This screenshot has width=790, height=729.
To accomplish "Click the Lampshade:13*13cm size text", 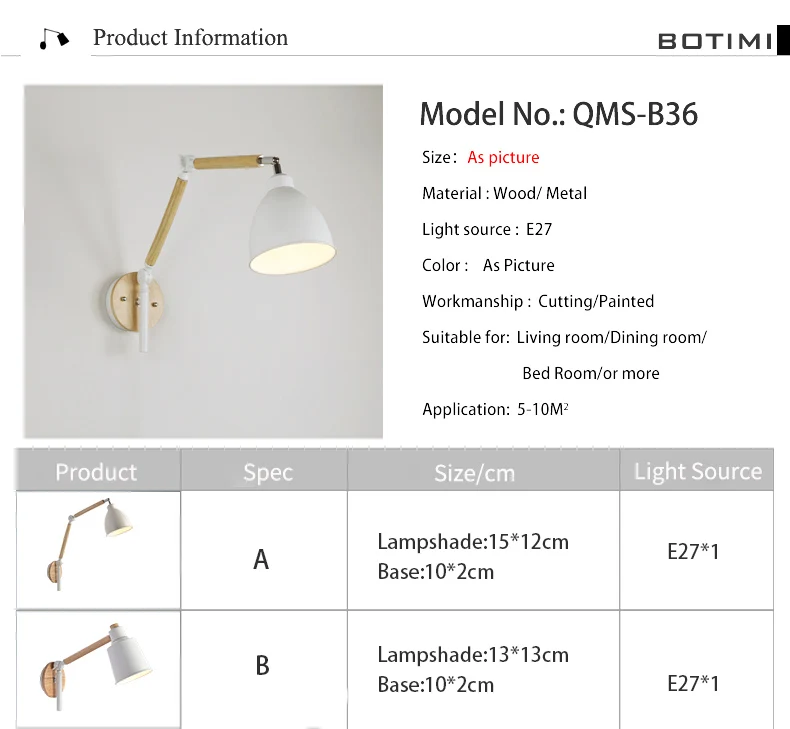I will pos(472,655).
